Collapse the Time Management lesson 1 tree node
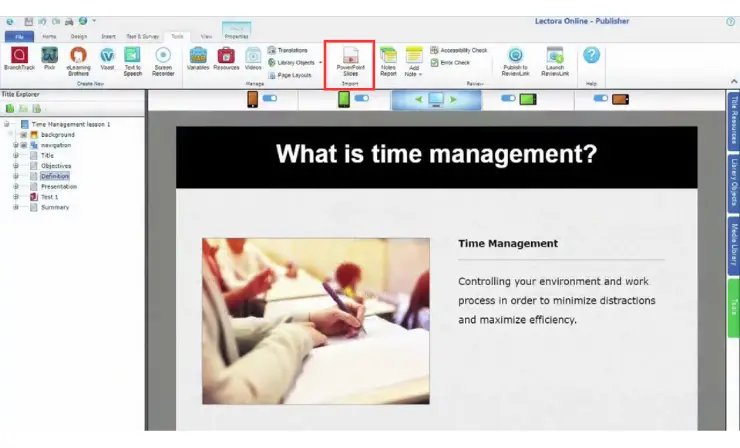 click(x=7, y=124)
